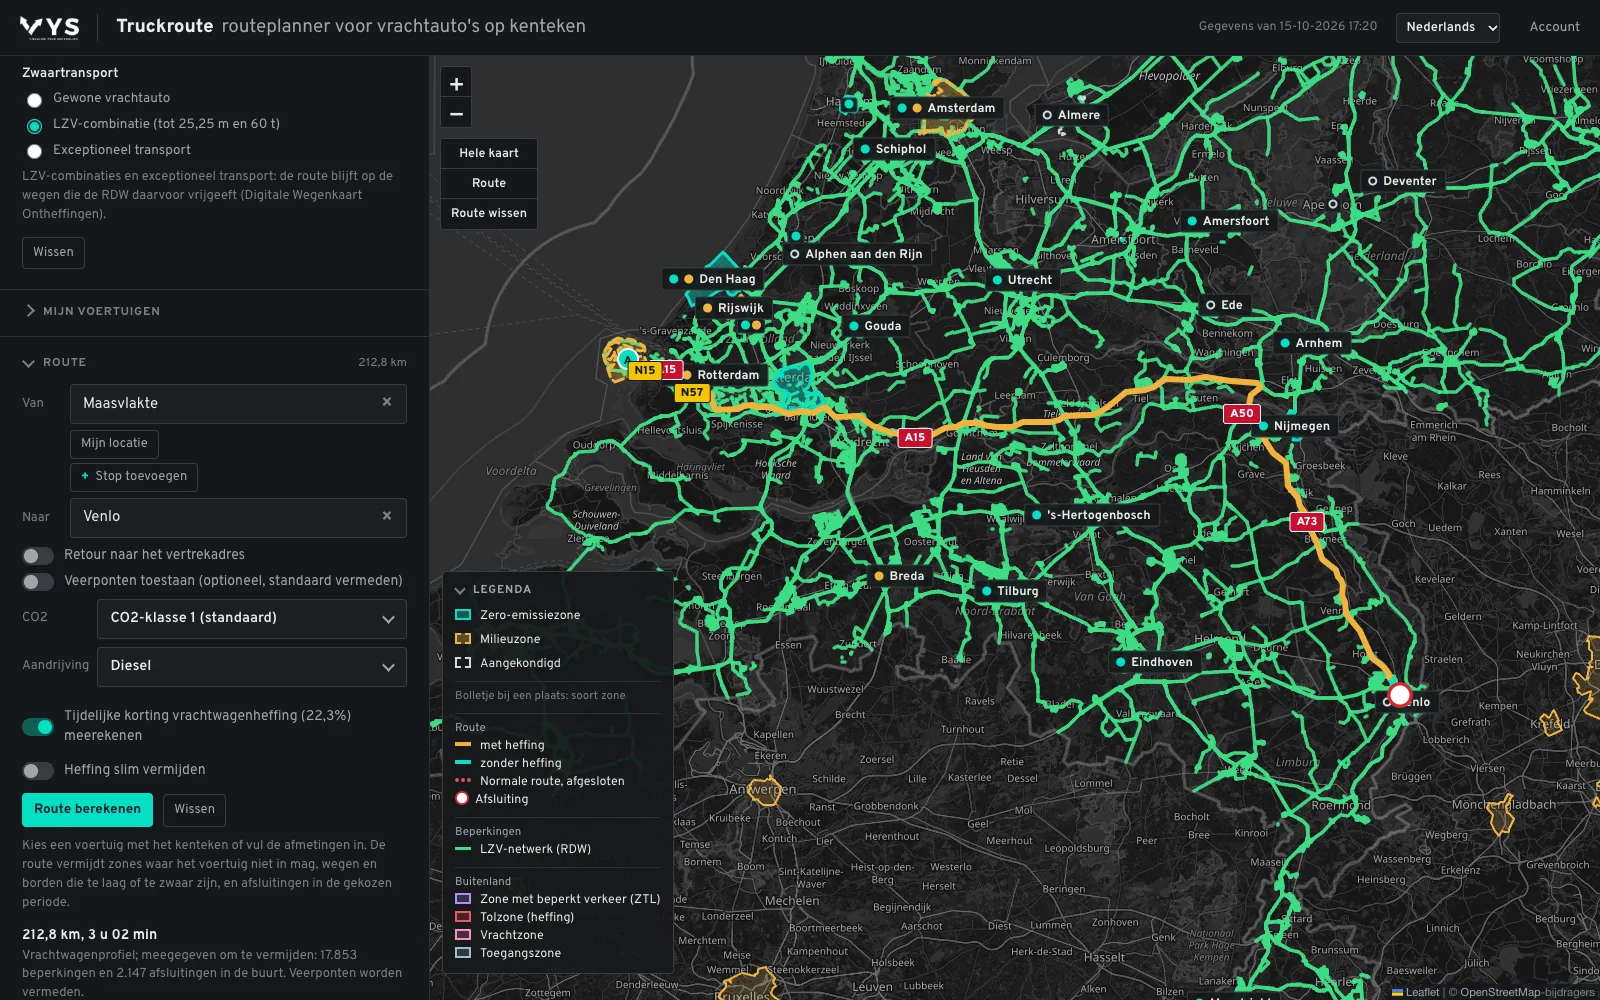1600x1000 pixels.
Task: Zoom out the map with minus icon
Action: click(x=456, y=114)
